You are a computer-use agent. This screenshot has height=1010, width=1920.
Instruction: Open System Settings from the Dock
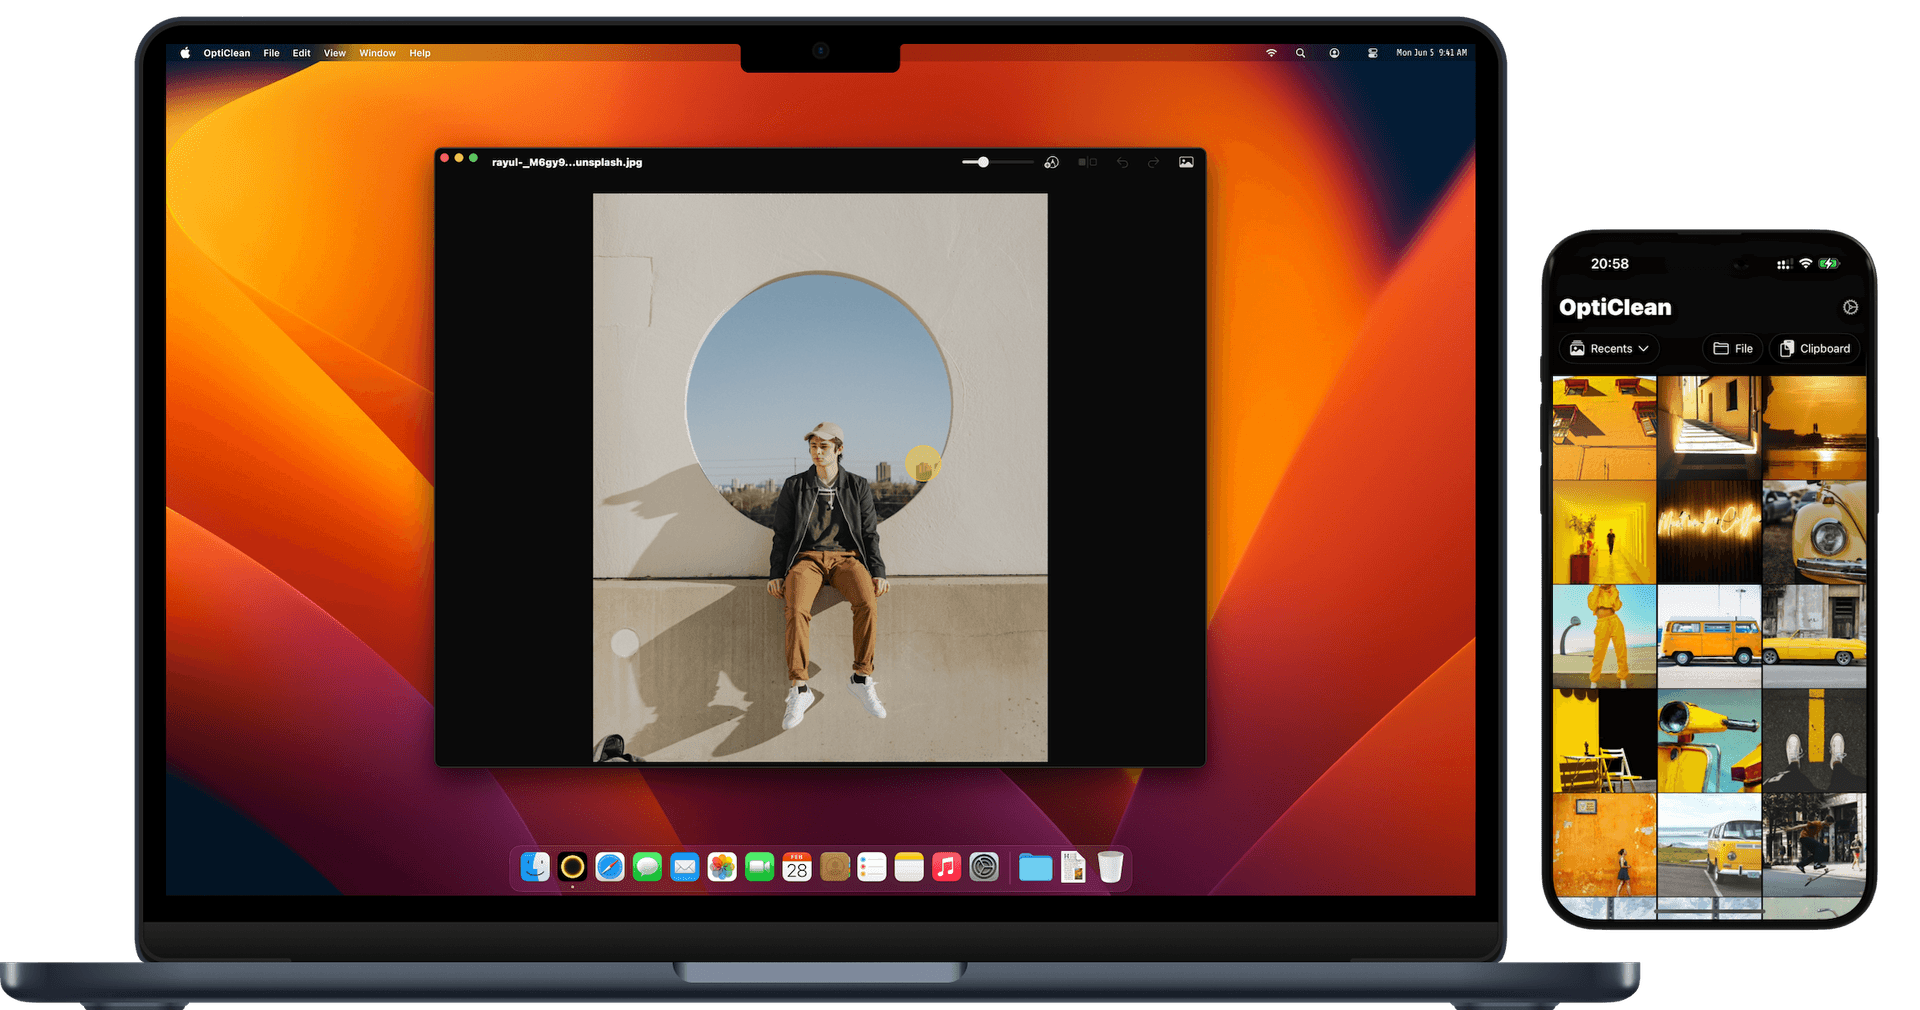pos(984,866)
